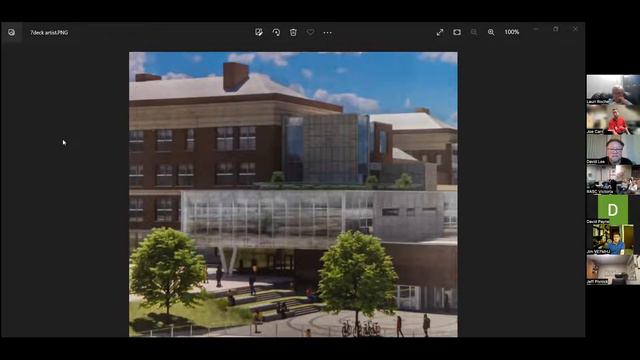Click the 100% zoom level
This screenshot has height=360, width=640.
pos(511,32)
